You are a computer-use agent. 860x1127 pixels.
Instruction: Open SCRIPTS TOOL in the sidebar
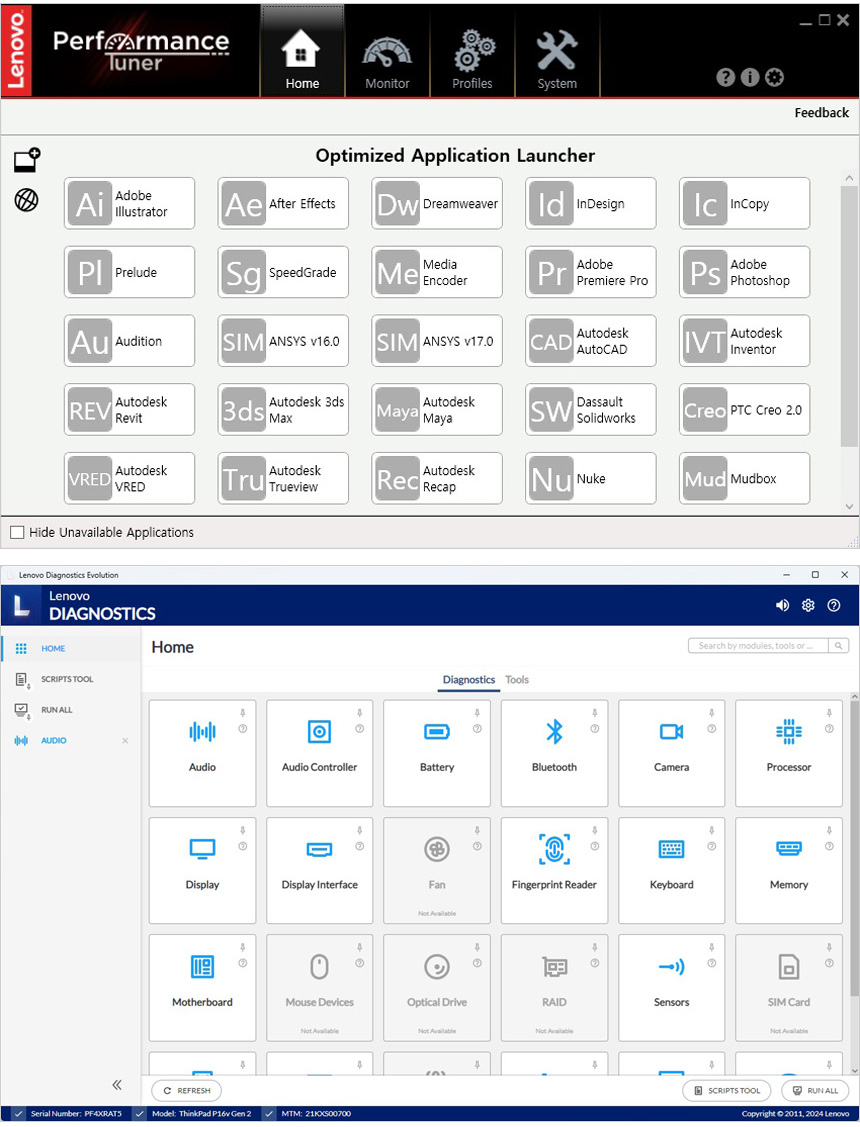[70, 679]
